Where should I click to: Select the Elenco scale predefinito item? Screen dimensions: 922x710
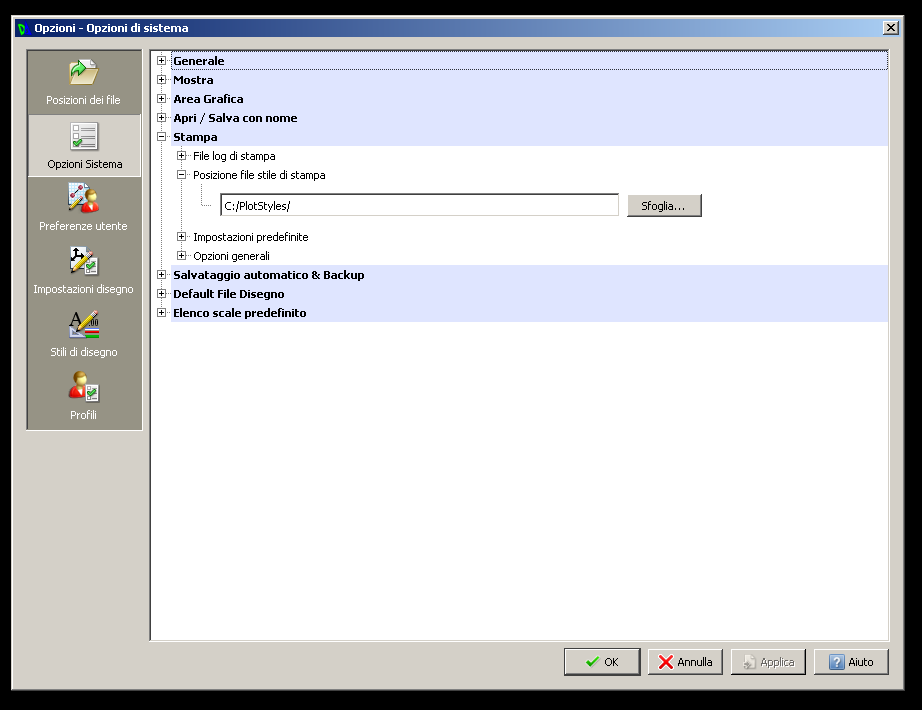(x=239, y=313)
